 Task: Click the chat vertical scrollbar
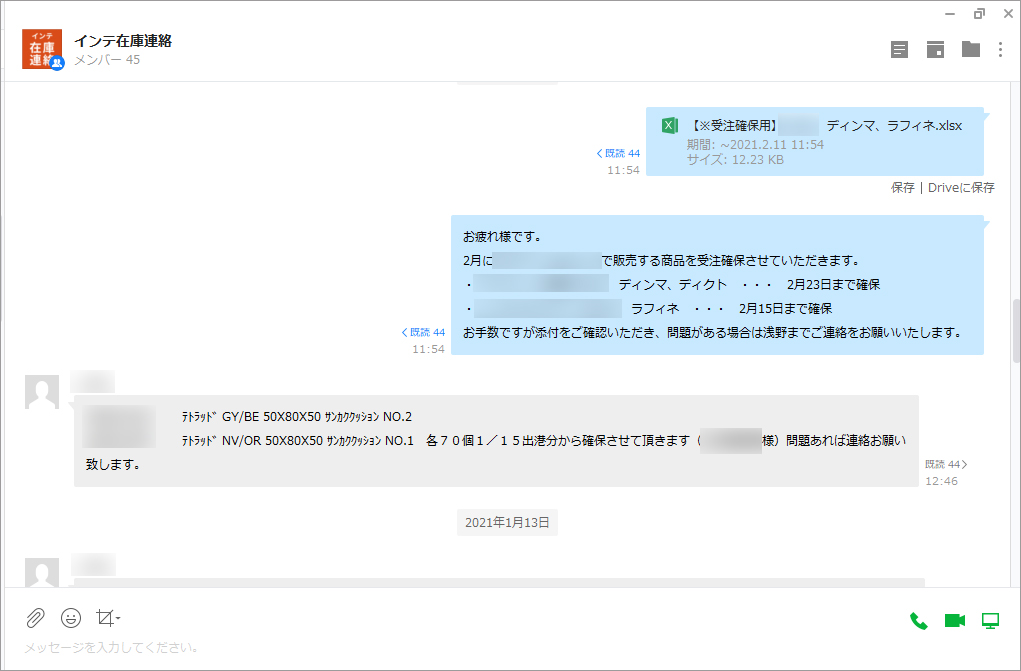[x=1016, y=330]
